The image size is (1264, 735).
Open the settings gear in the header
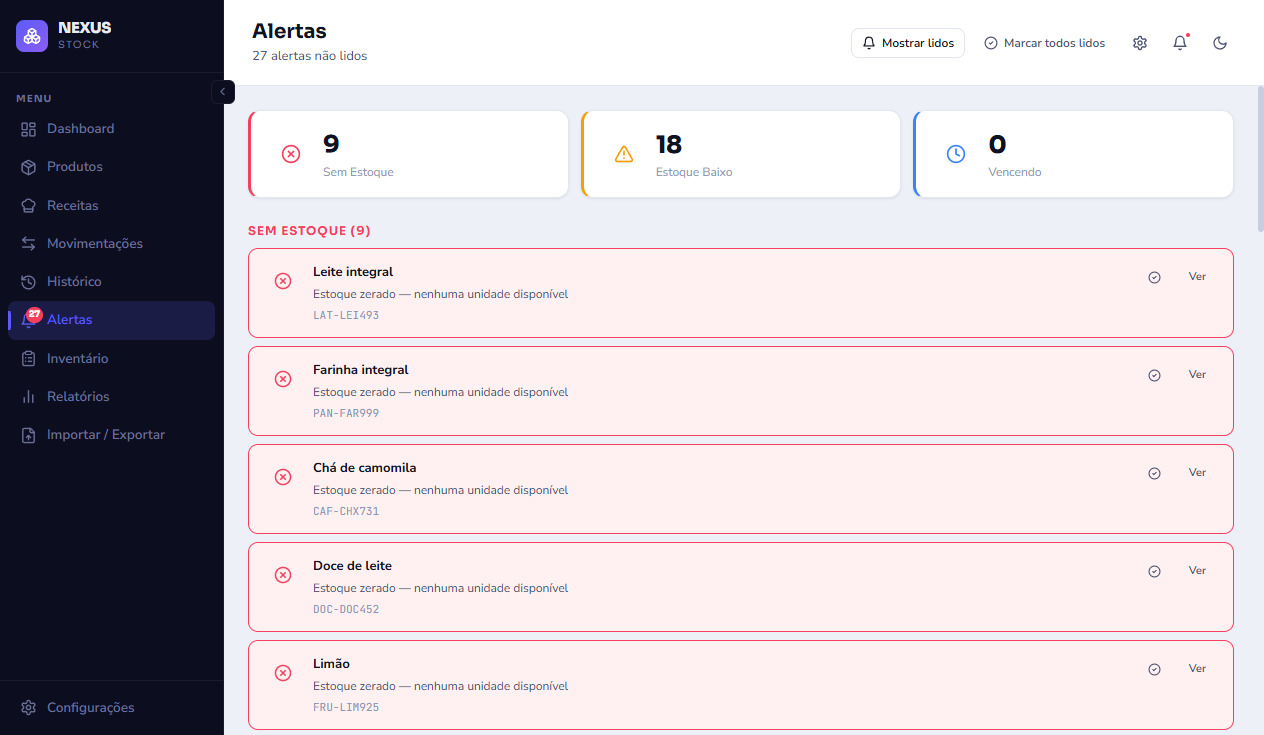pos(1140,43)
